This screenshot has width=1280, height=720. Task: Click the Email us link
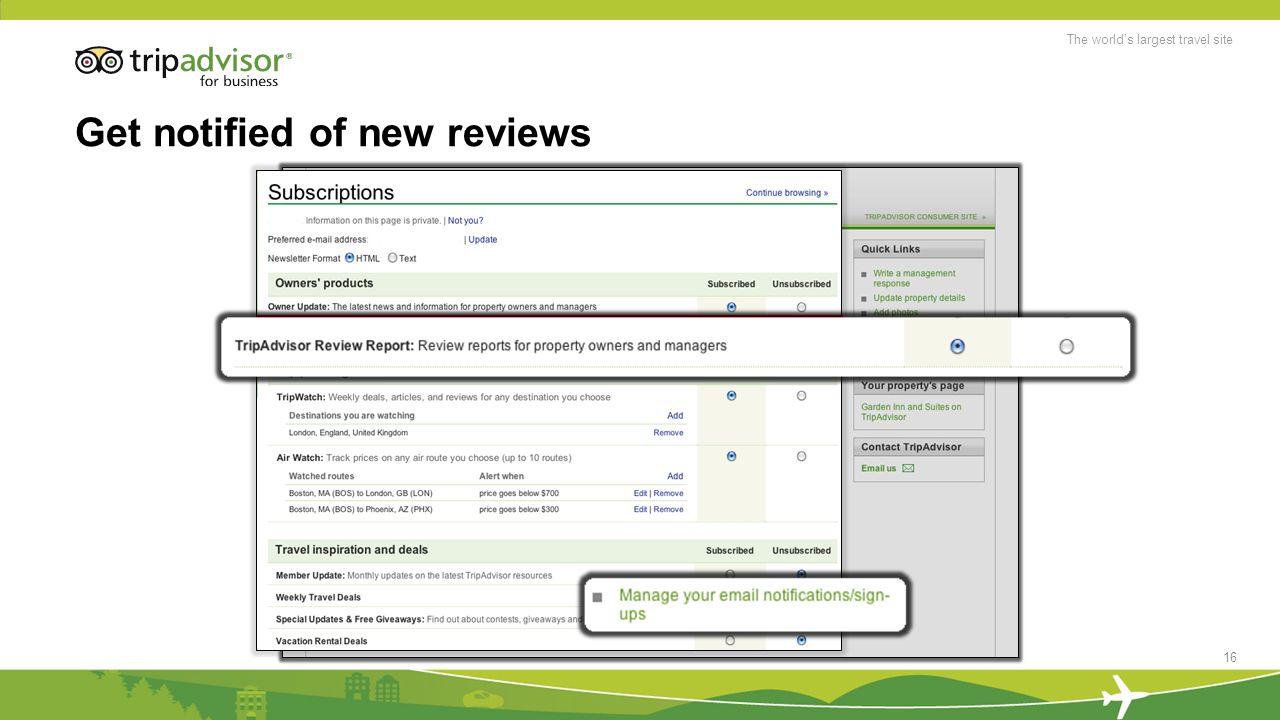click(878, 468)
